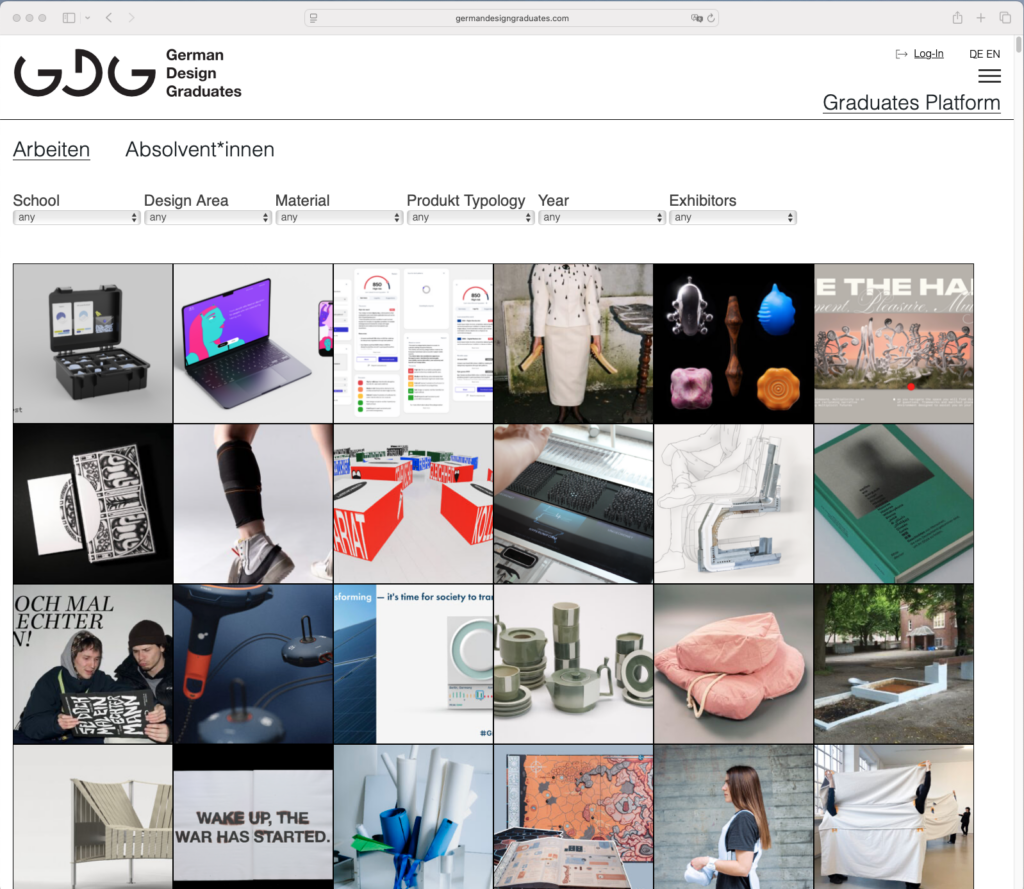The width and height of the screenshot is (1024, 889).
Task: Open the Graduates Platform link
Action: pos(911,103)
